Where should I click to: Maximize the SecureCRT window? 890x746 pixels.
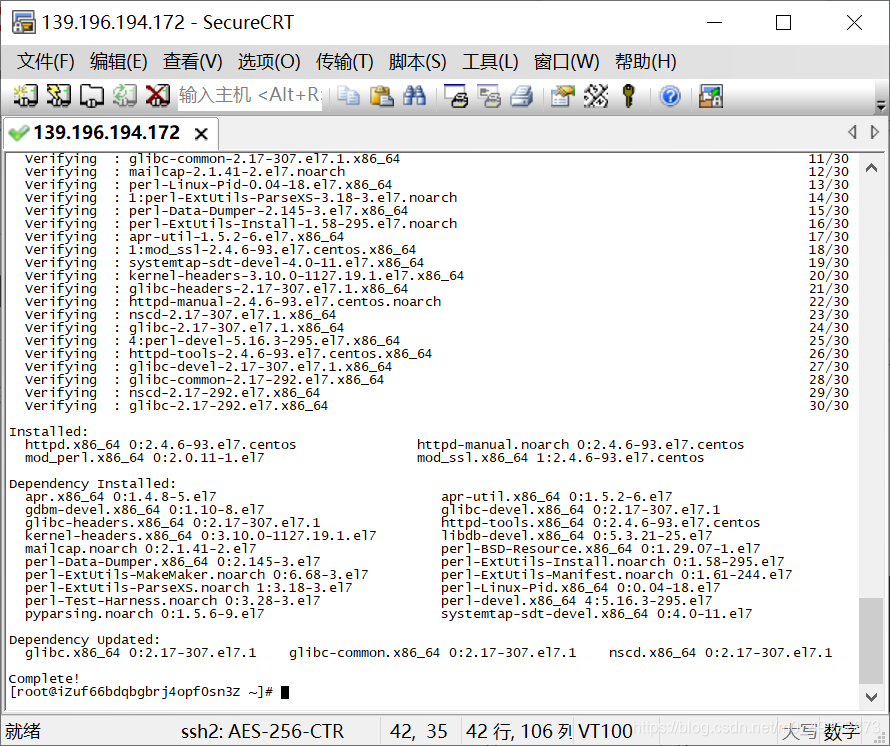pyautogui.click(x=783, y=23)
